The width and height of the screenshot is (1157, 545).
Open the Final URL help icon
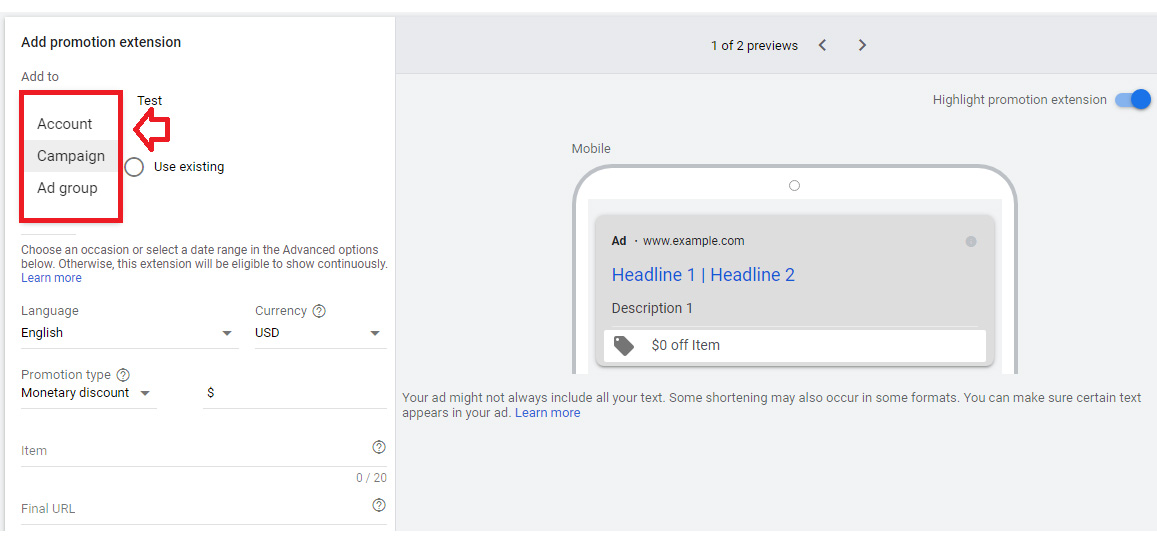[x=379, y=505]
